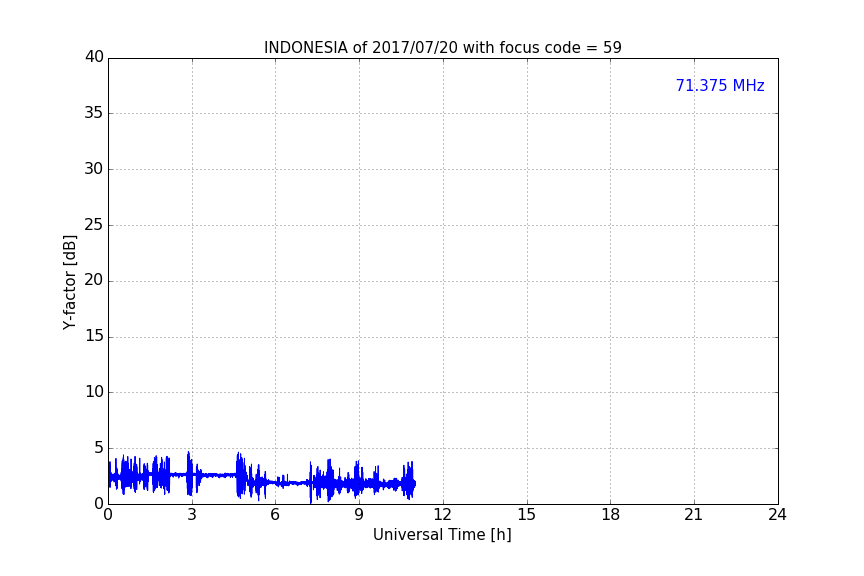Click the x-axis tick label 18
The image size is (864, 576).
[x=611, y=515]
